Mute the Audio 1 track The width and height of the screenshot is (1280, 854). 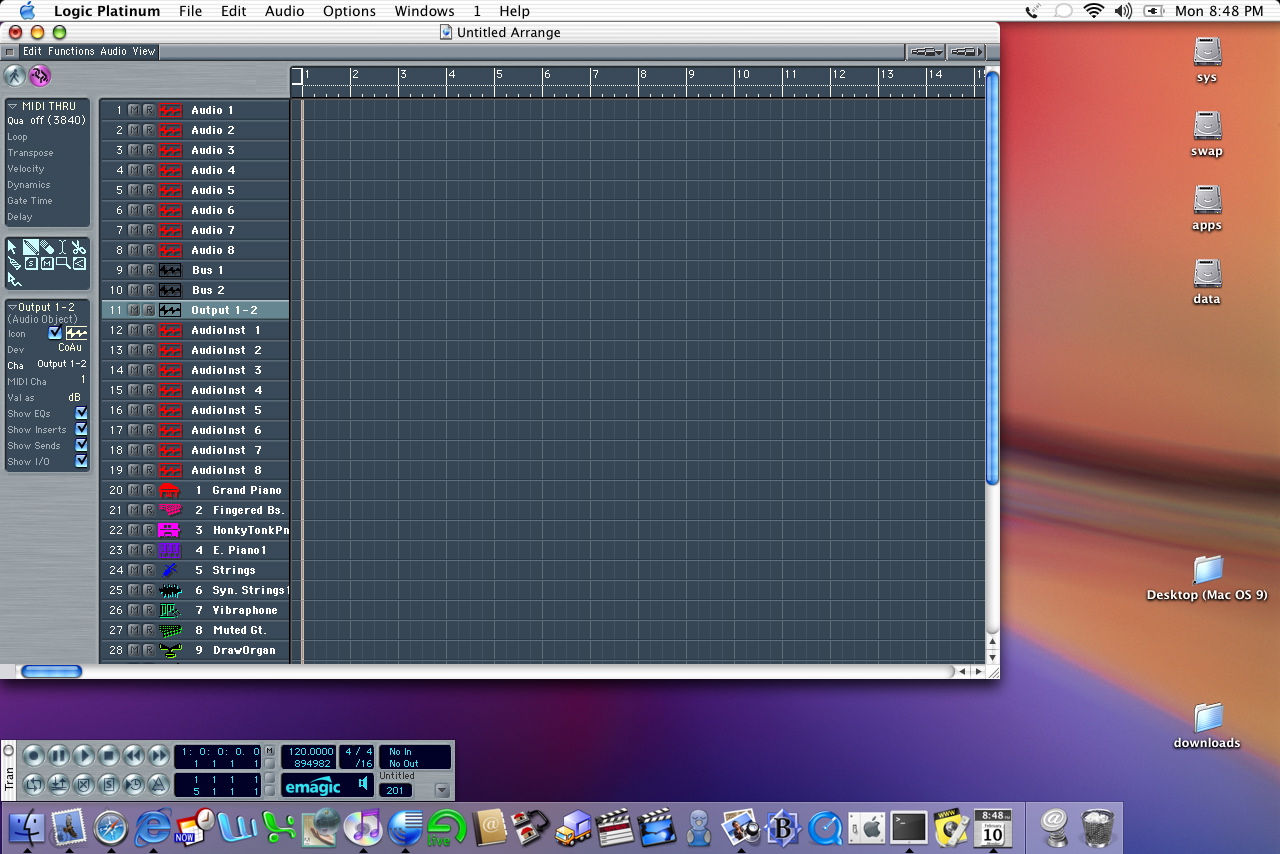click(134, 110)
